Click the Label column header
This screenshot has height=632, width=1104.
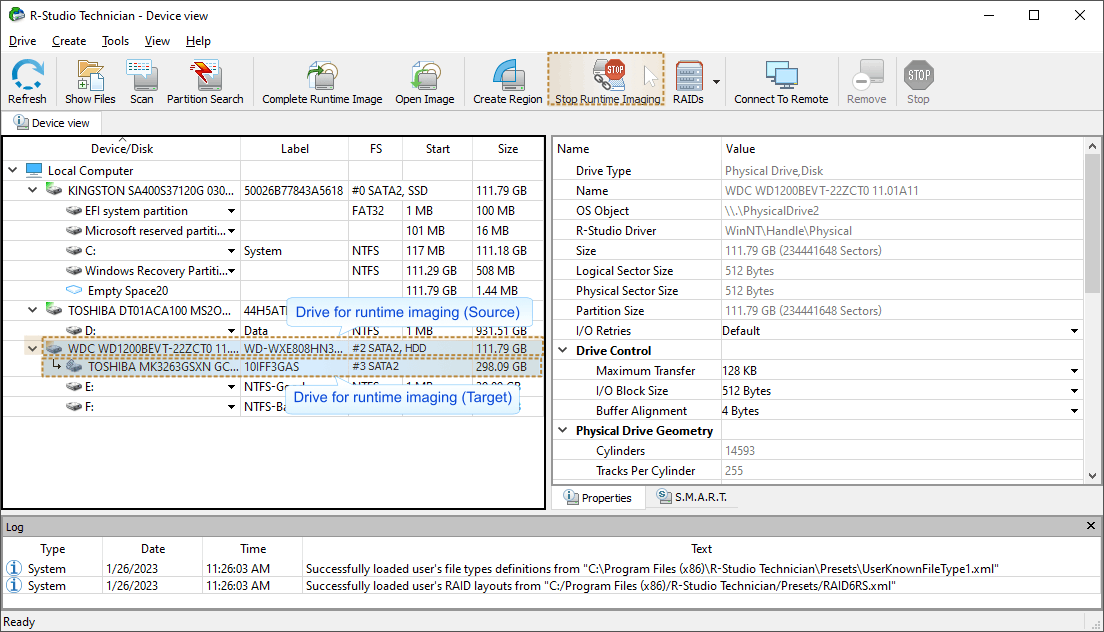tap(294, 148)
